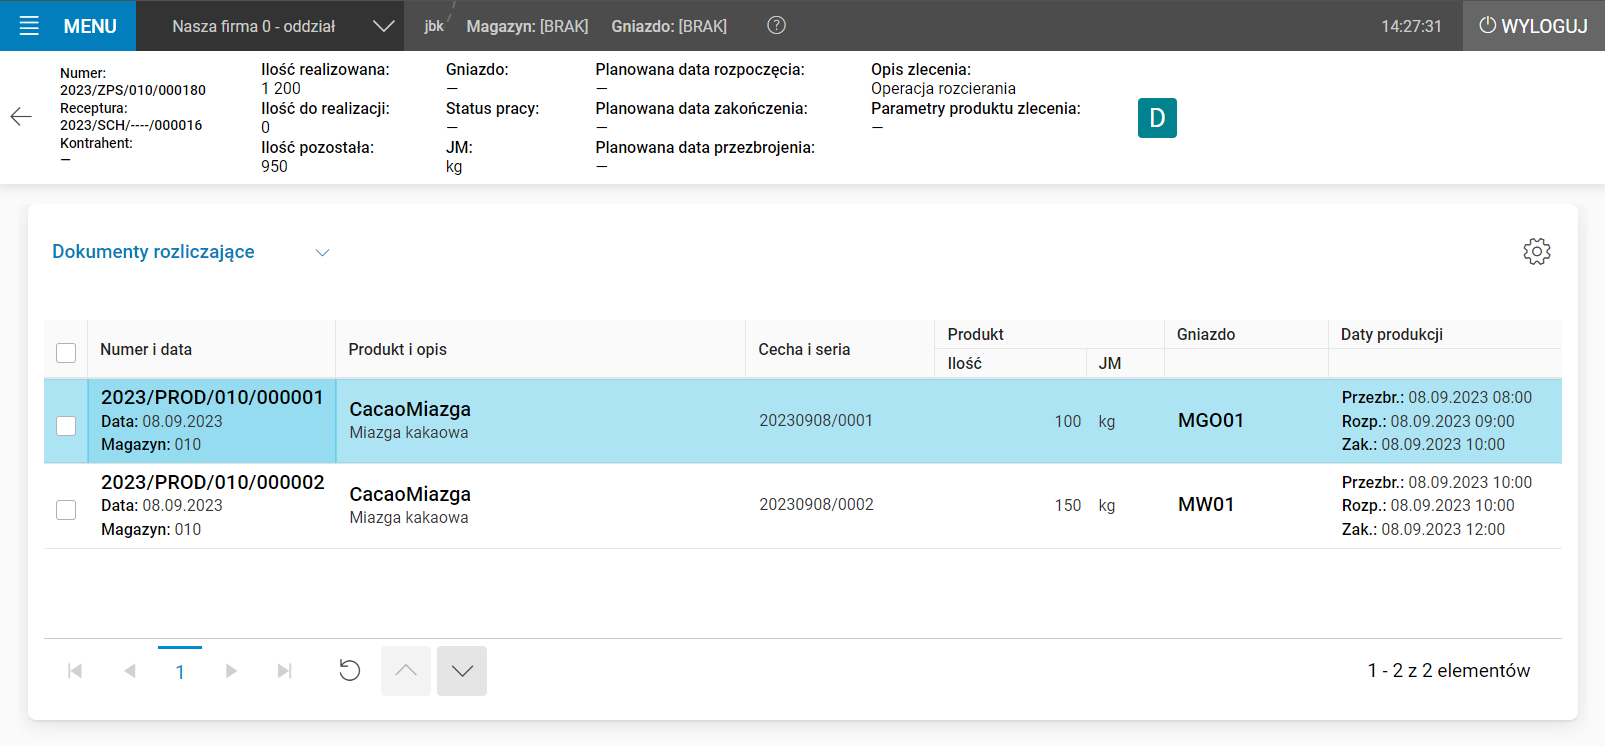
Task: Click the up chevron button in pager
Action: [406, 671]
